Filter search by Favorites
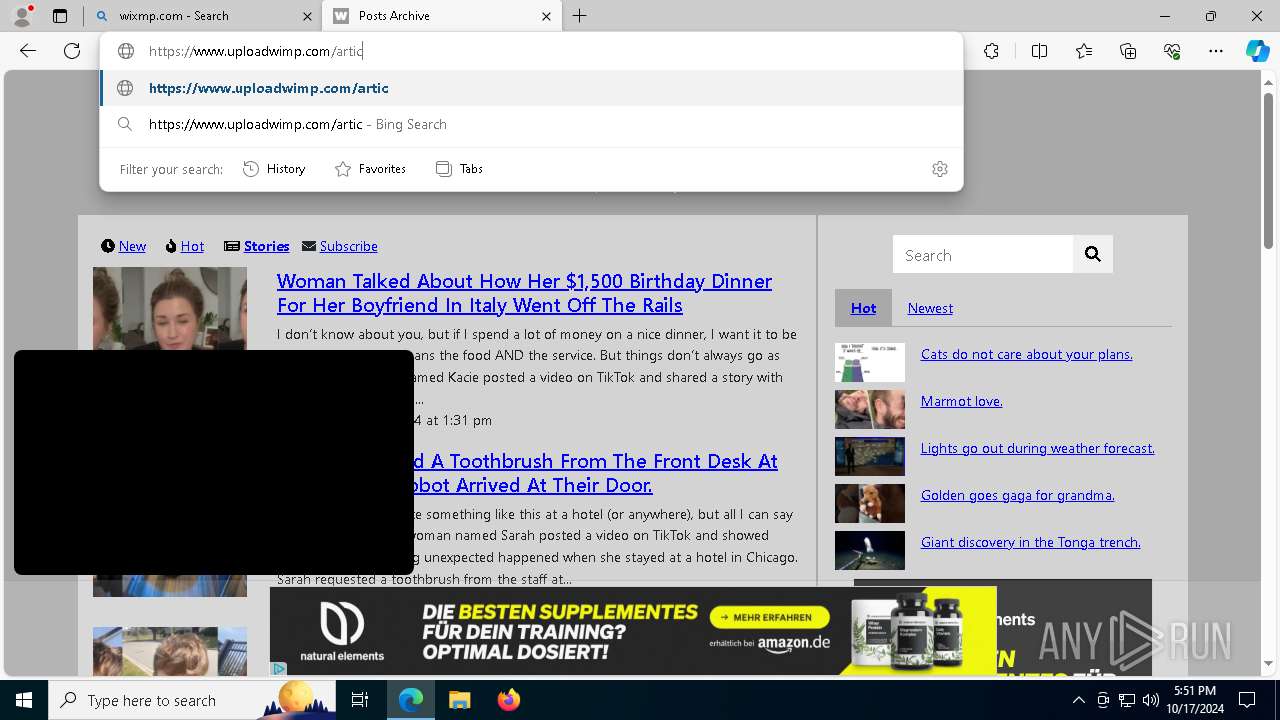 370,169
